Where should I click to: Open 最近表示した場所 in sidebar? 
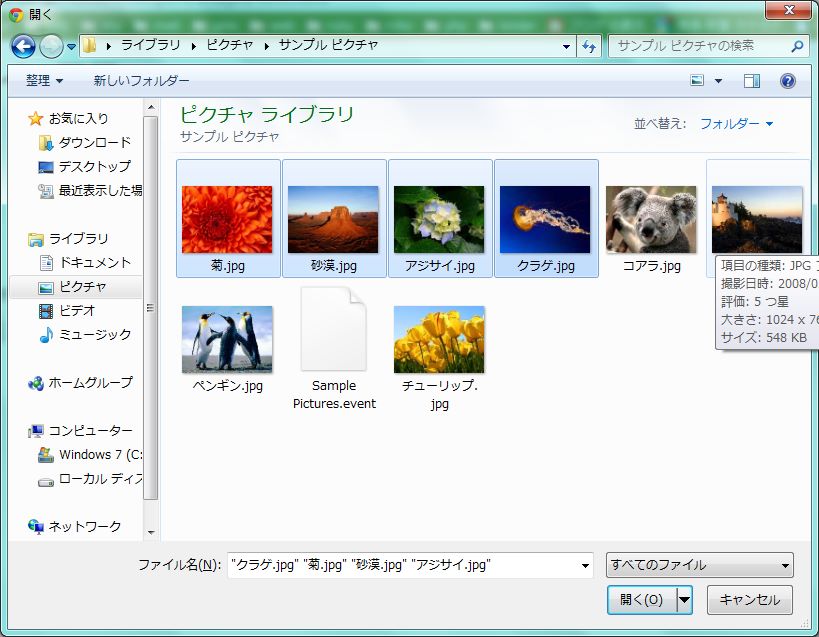pos(90,191)
